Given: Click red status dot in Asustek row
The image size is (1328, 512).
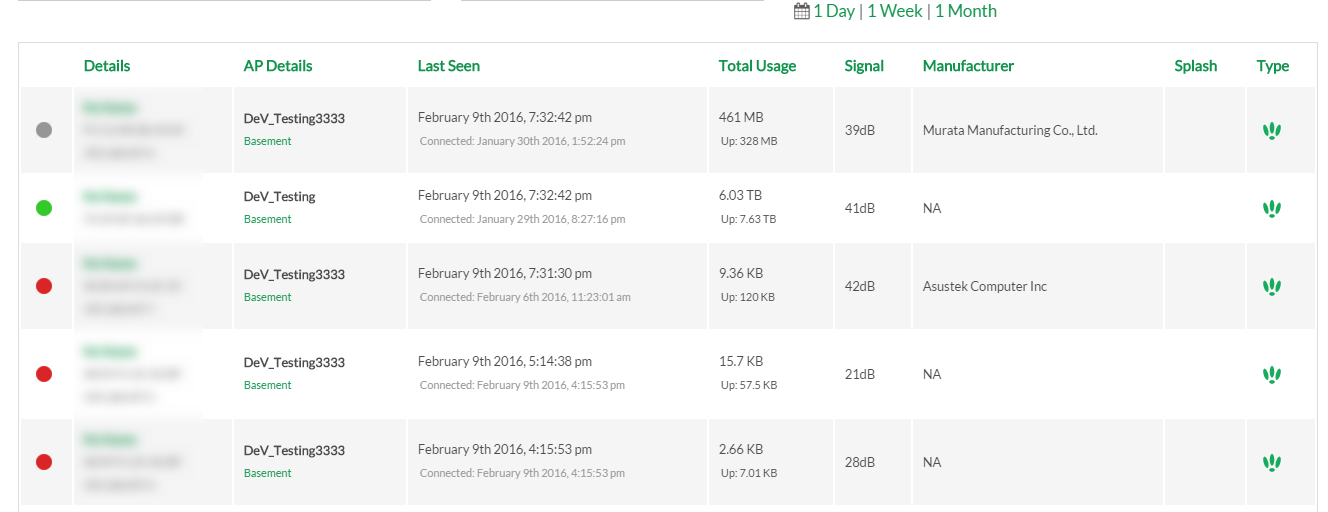Looking at the screenshot, I should click(44, 286).
